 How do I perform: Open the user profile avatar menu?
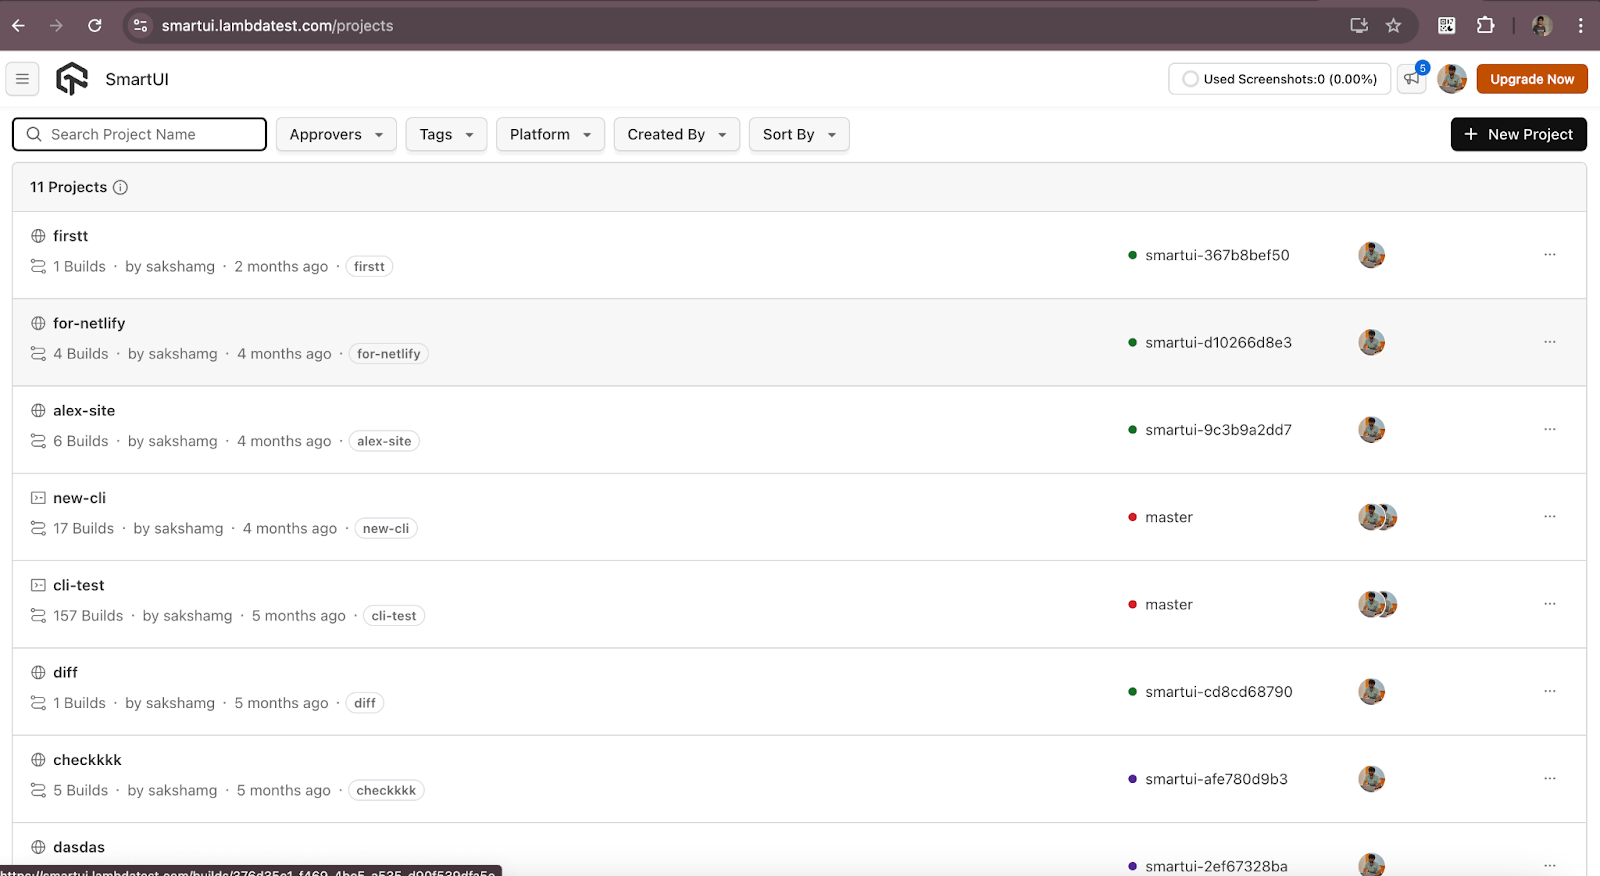click(x=1452, y=79)
